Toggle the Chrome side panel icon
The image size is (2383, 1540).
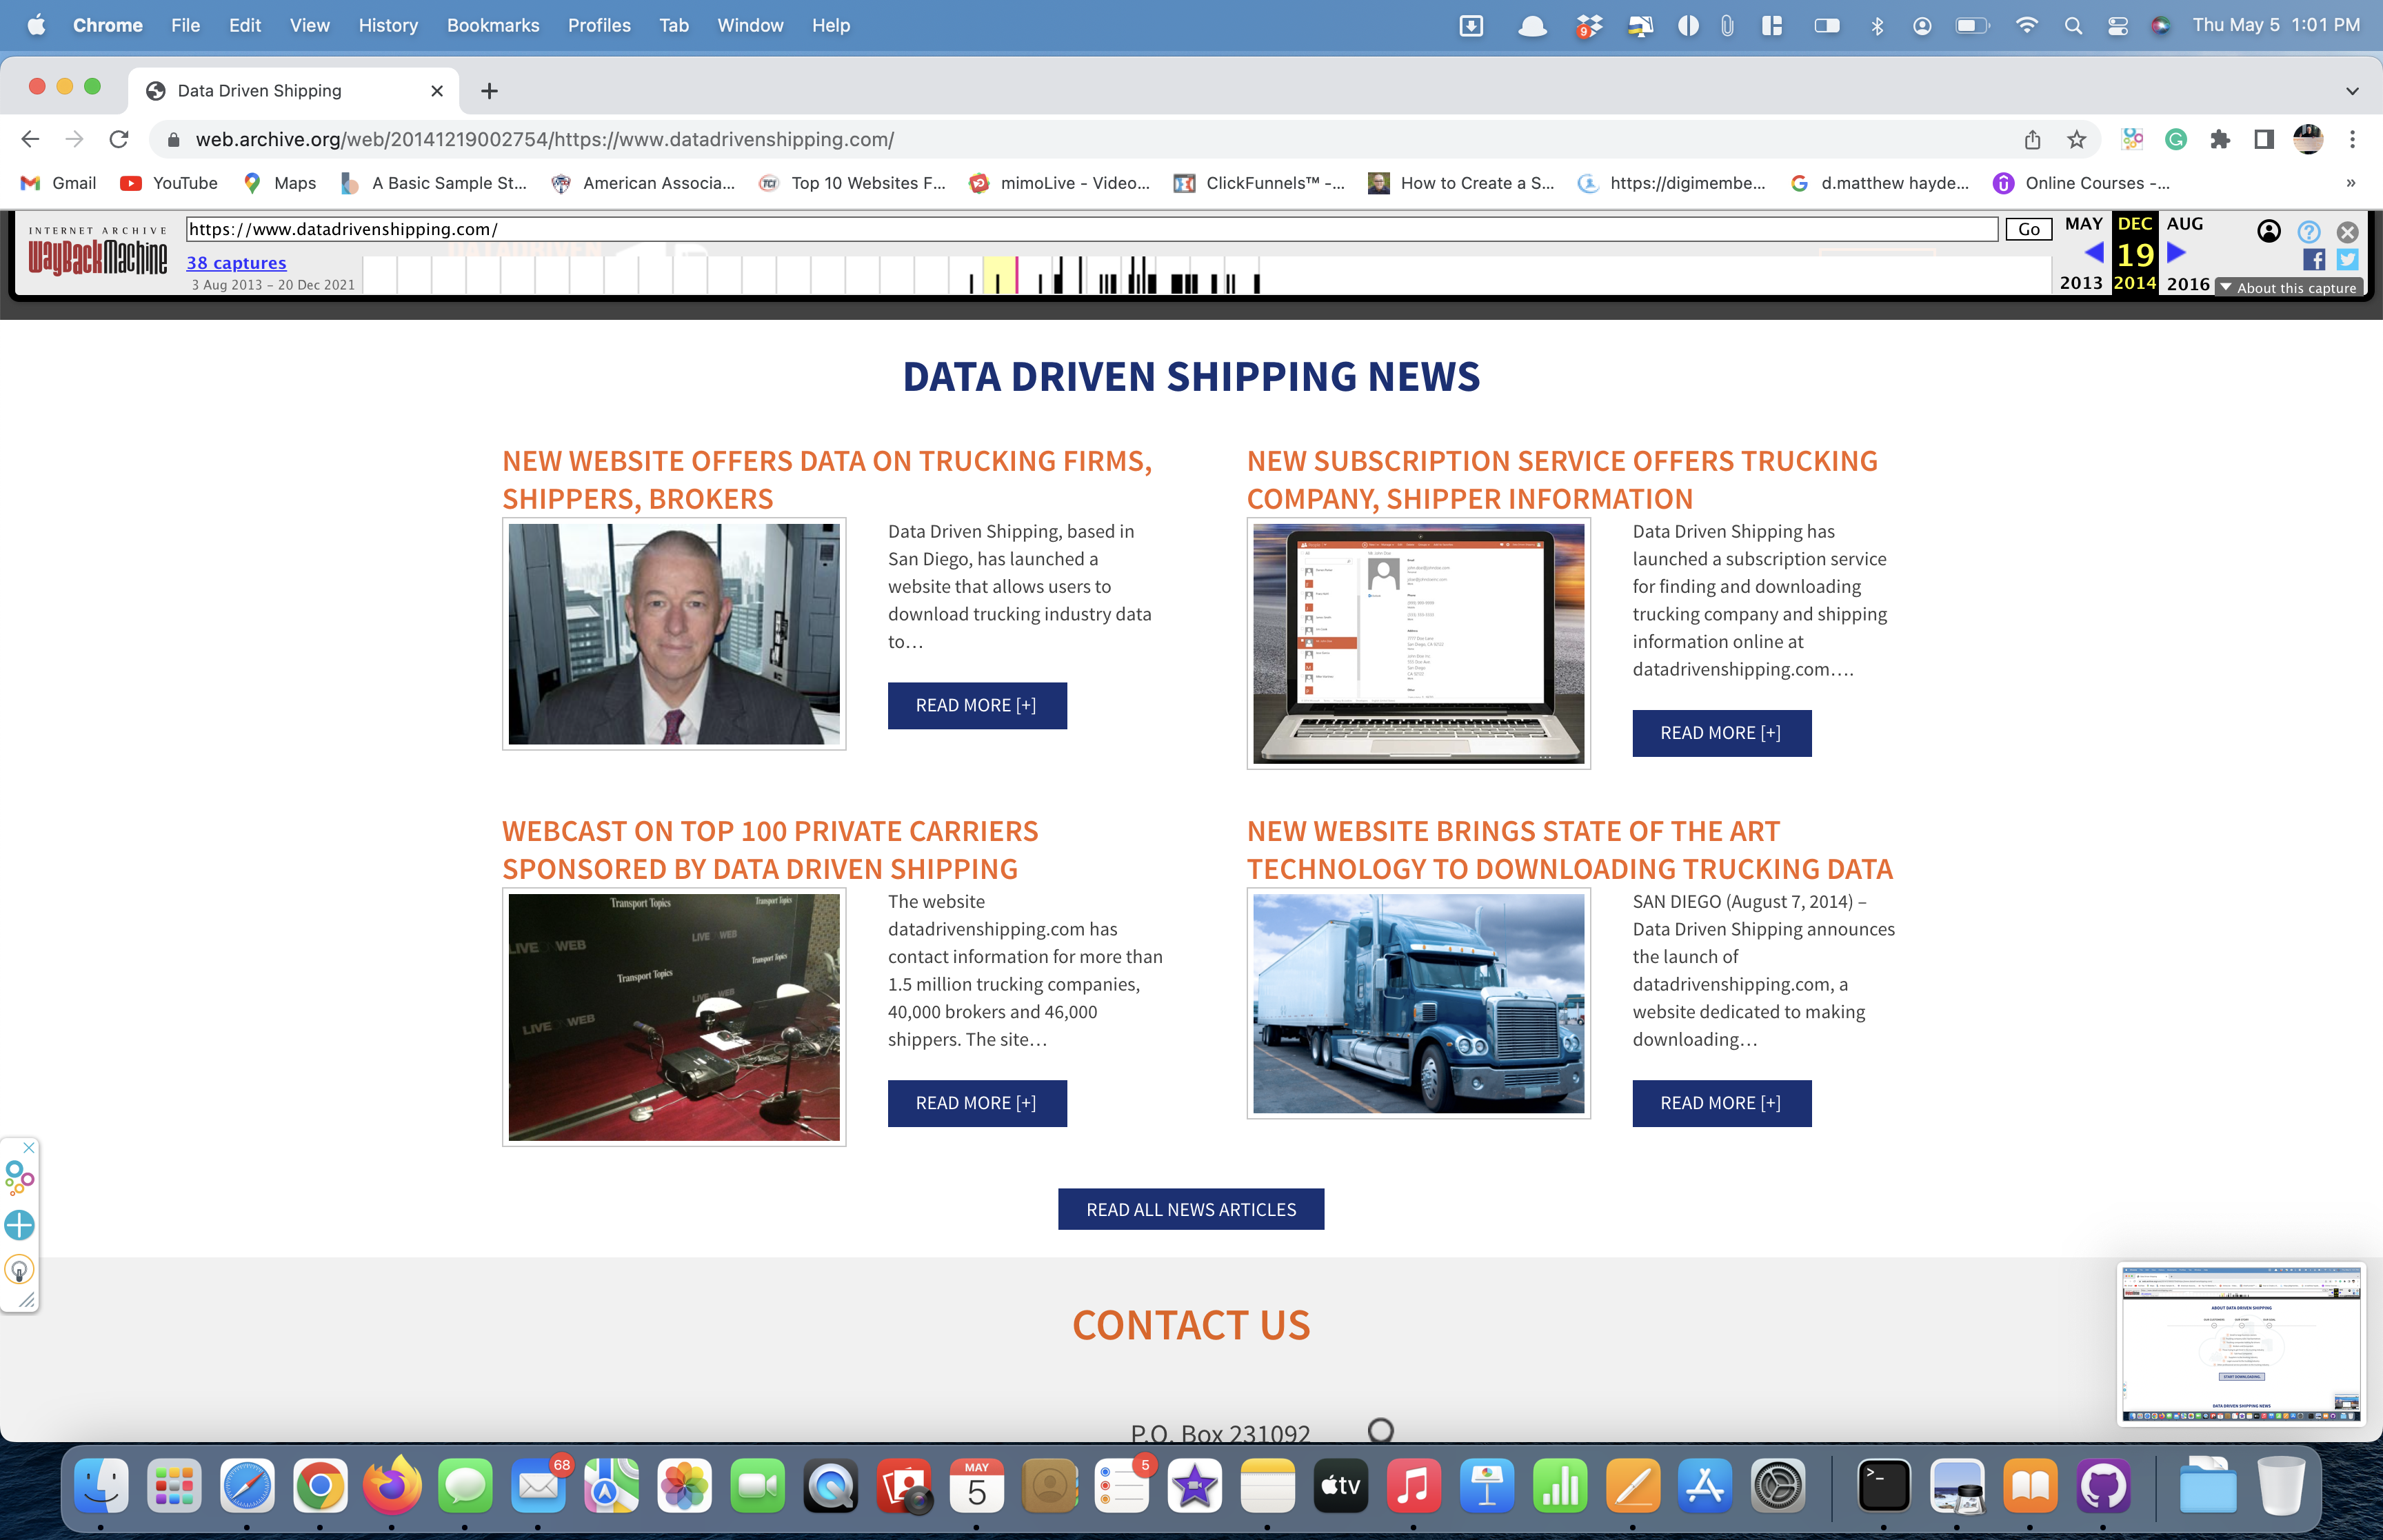tap(2264, 139)
